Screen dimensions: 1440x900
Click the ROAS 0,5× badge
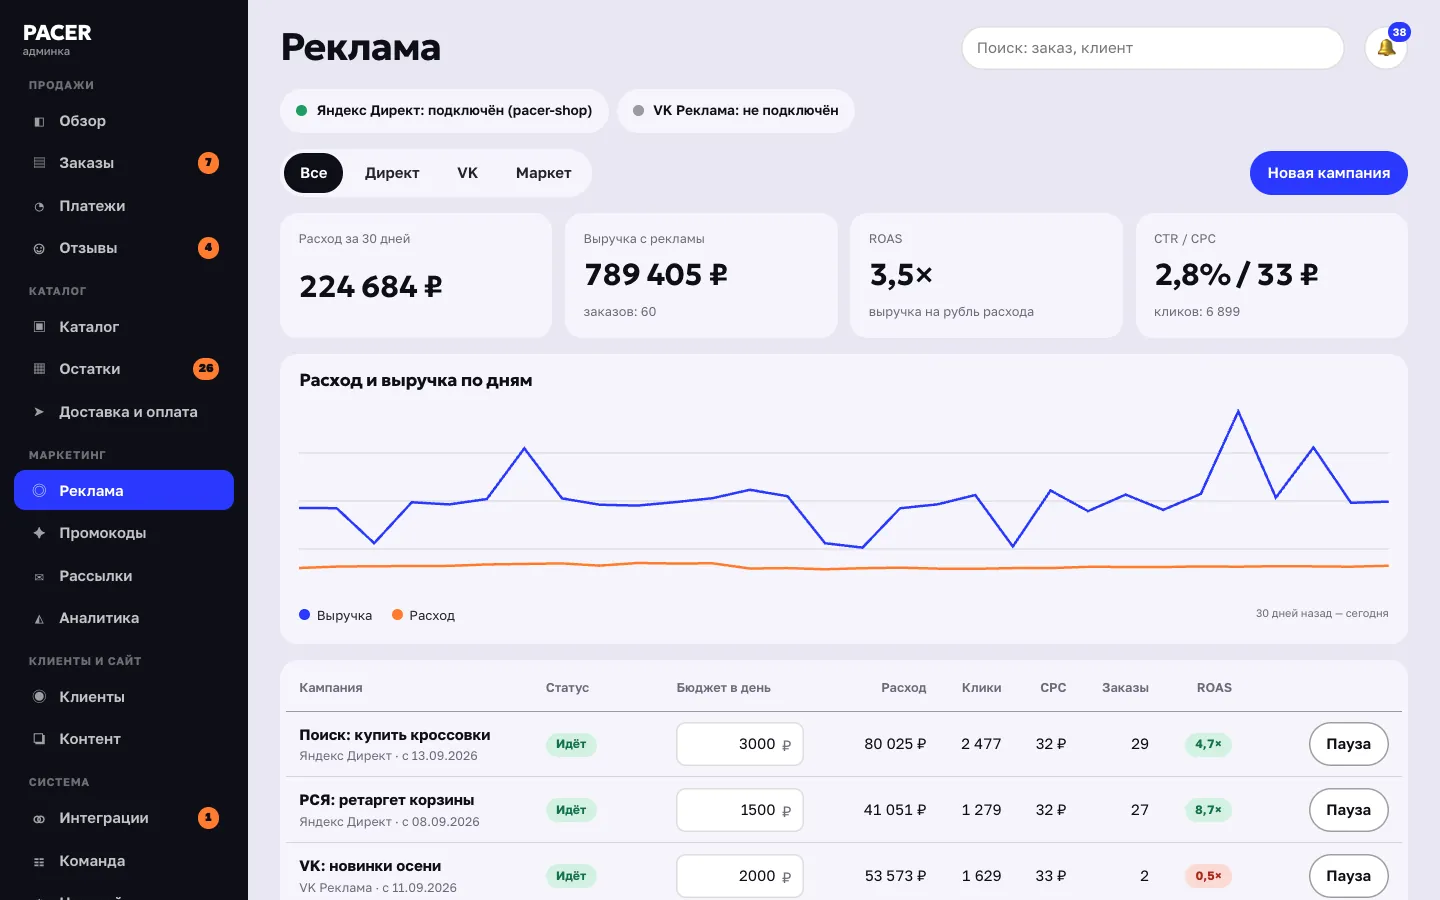[1208, 876]
